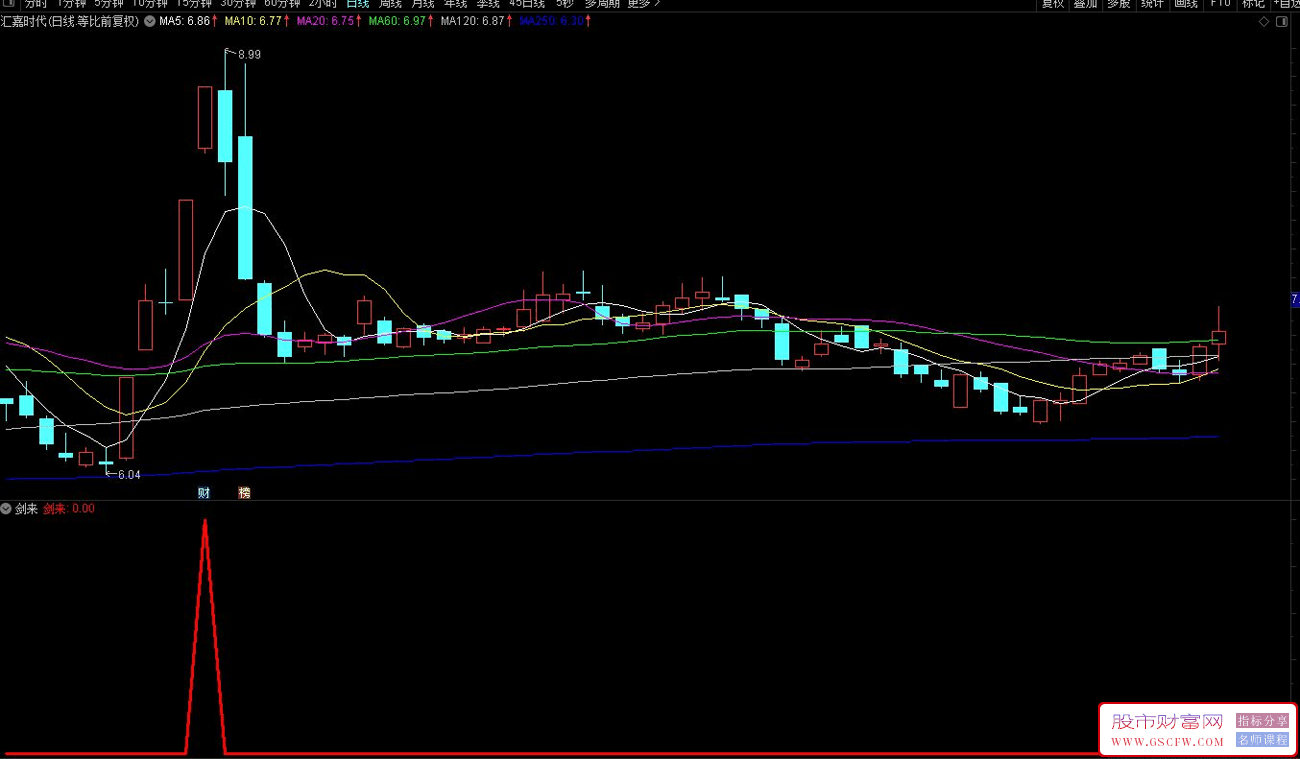Viewport: 1300px width, 759px height.
Task: Click the MA120: 6.87 label
Action: pos(472,21)
